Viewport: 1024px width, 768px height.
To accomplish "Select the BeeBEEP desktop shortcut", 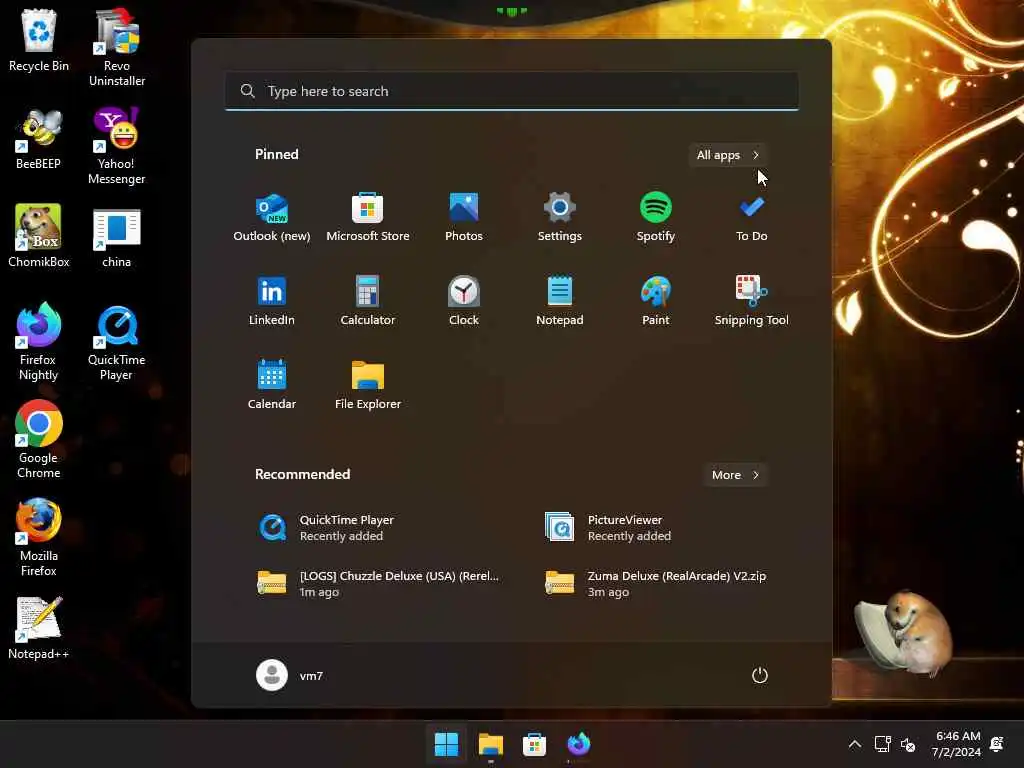I will click(x=39, y=138).
